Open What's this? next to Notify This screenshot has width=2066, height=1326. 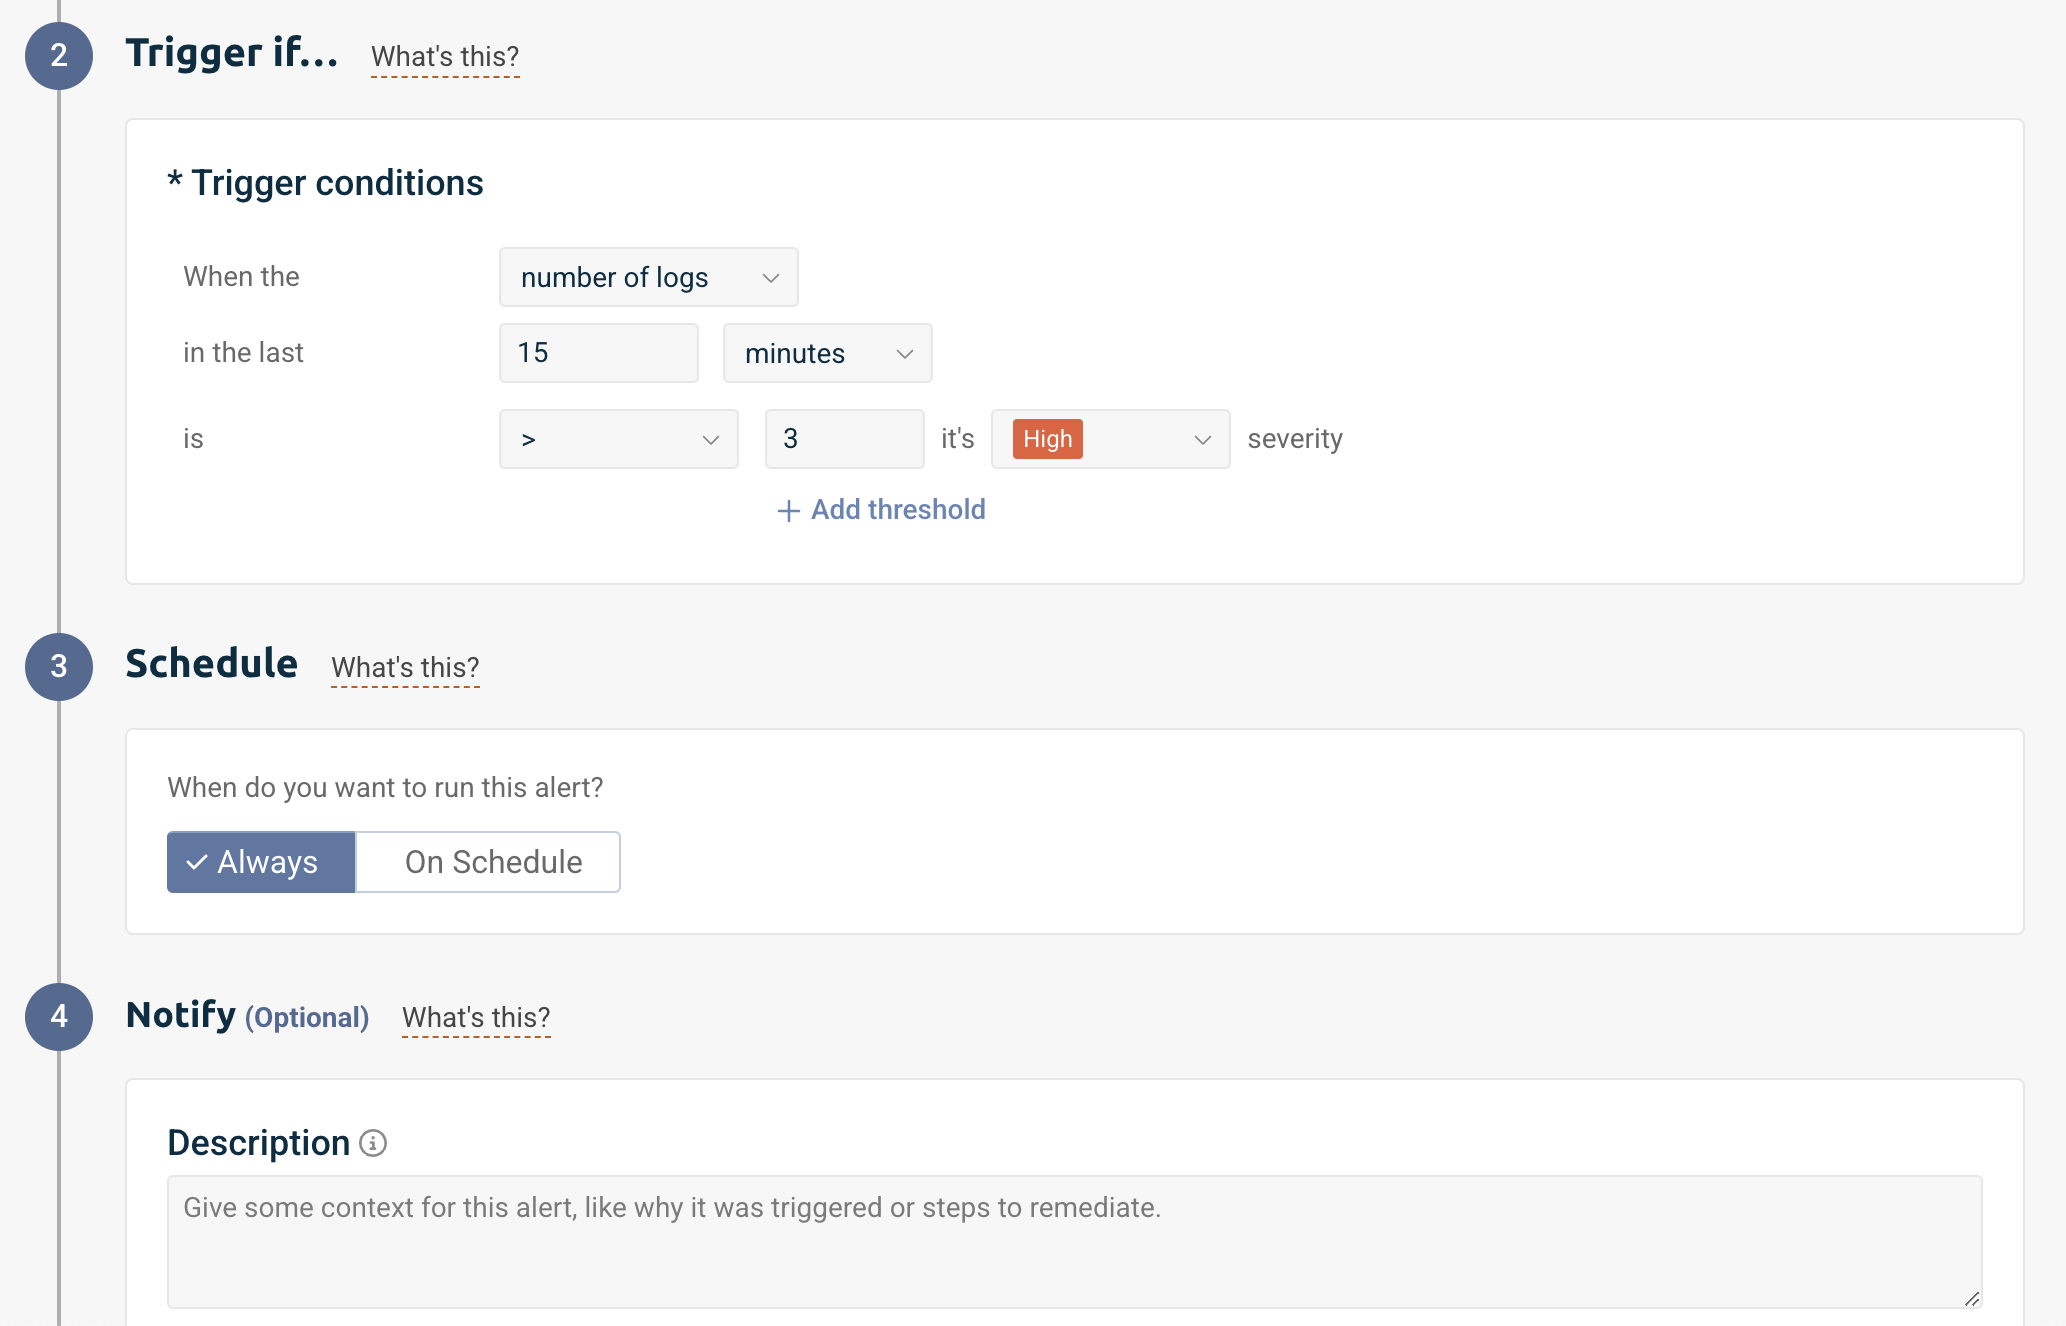[x=476, y=1018]
